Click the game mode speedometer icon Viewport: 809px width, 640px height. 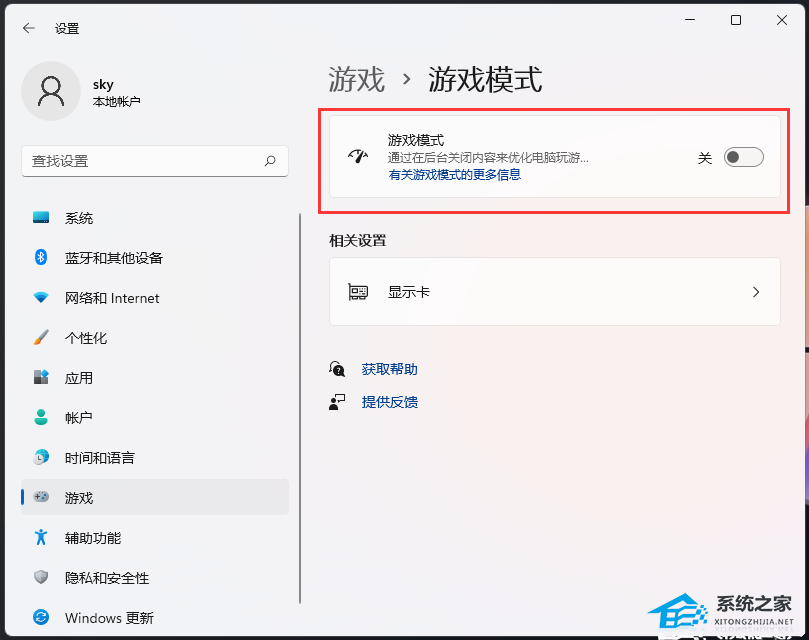pyautogui.click(x=358, y=156)
